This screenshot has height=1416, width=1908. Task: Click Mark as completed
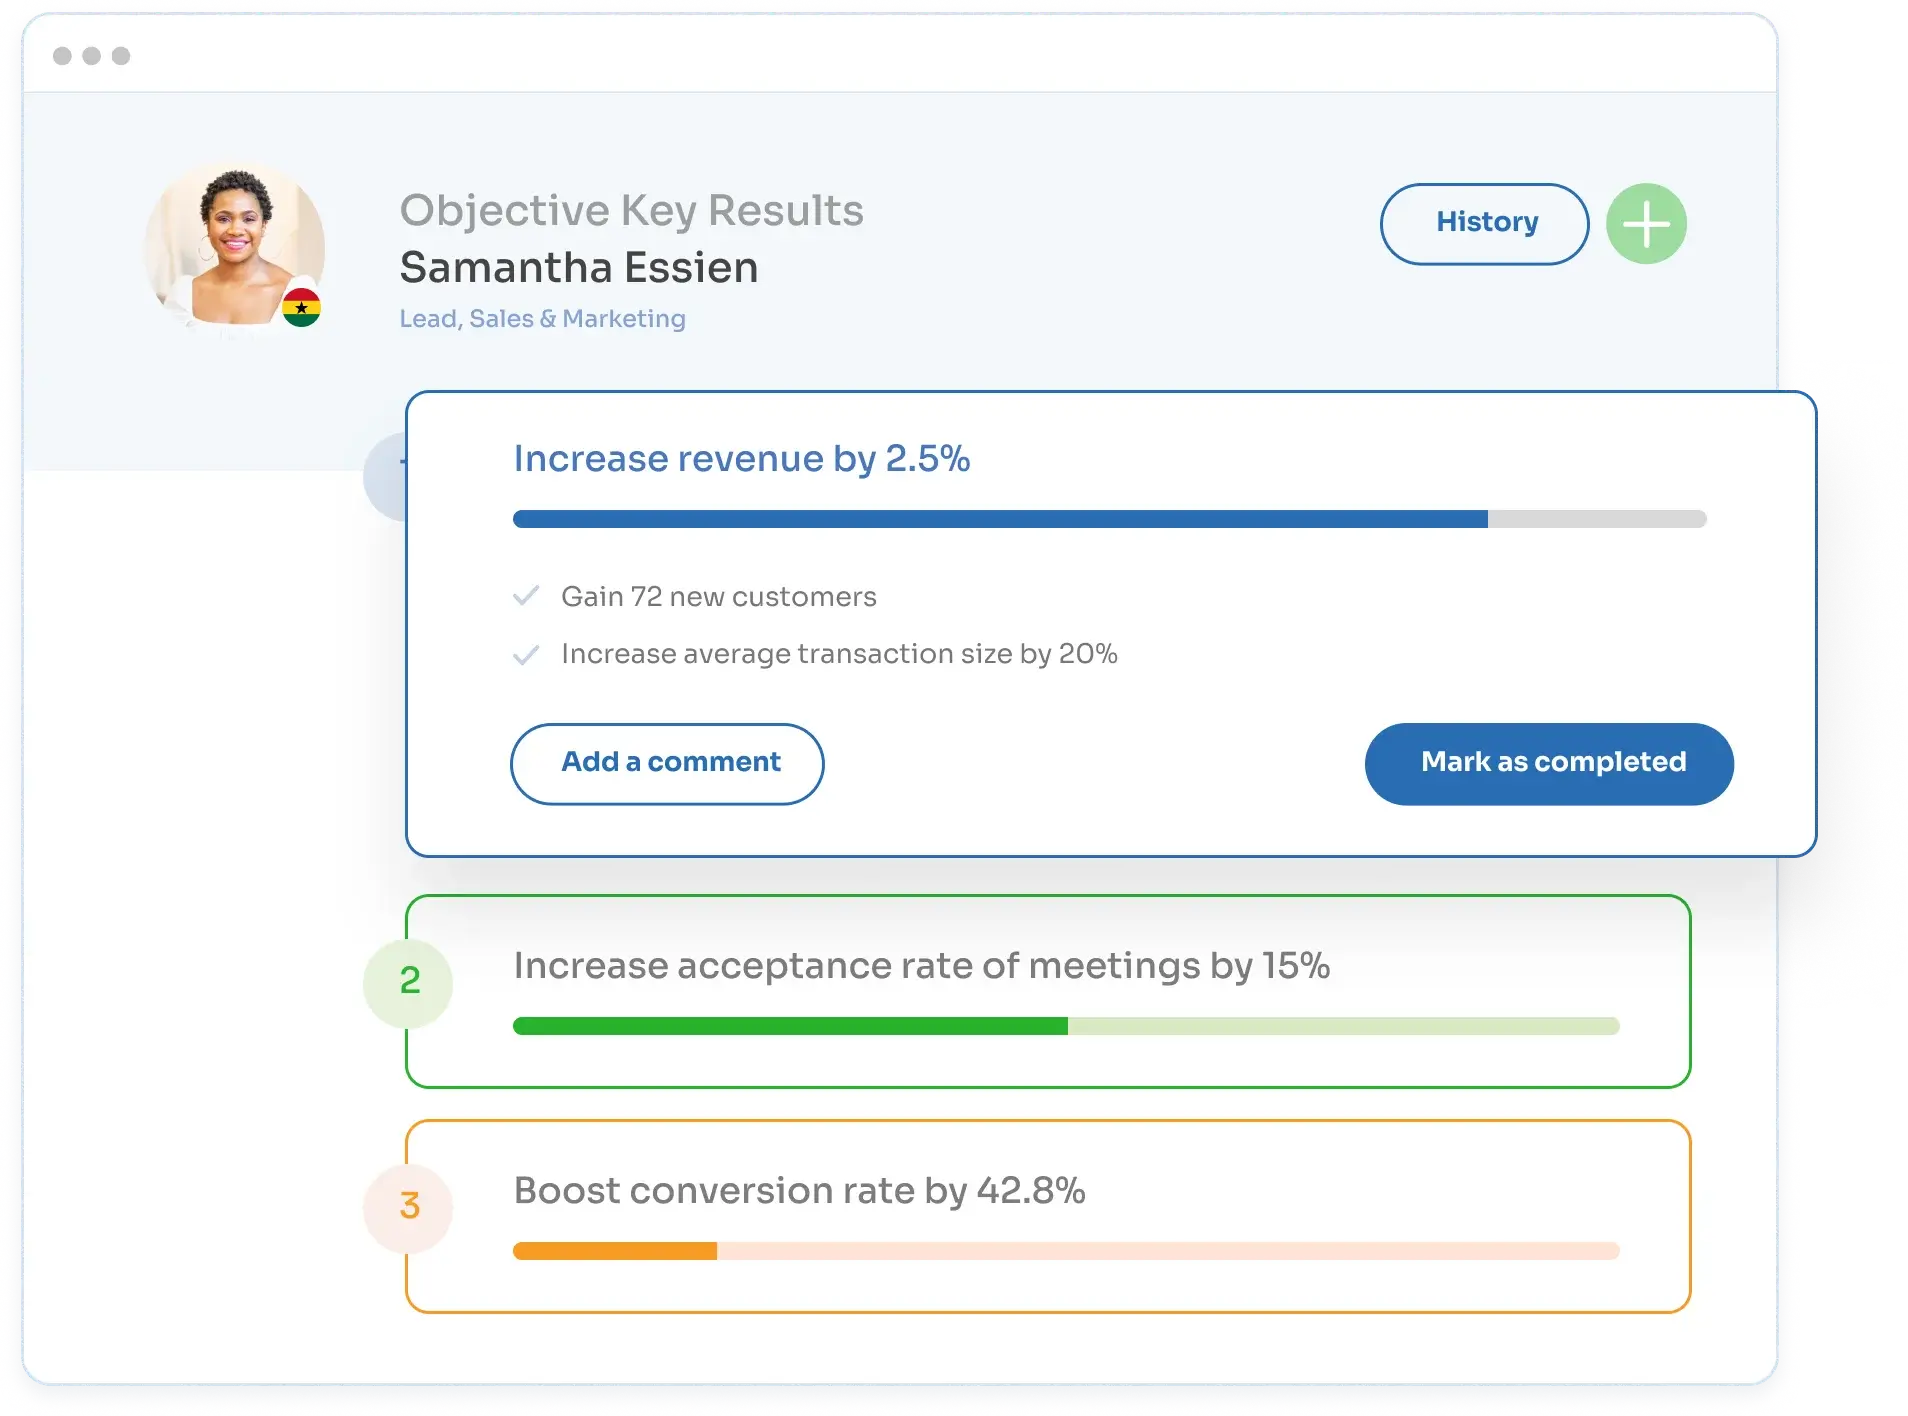pyautogui.click(x=1549, y=763)
